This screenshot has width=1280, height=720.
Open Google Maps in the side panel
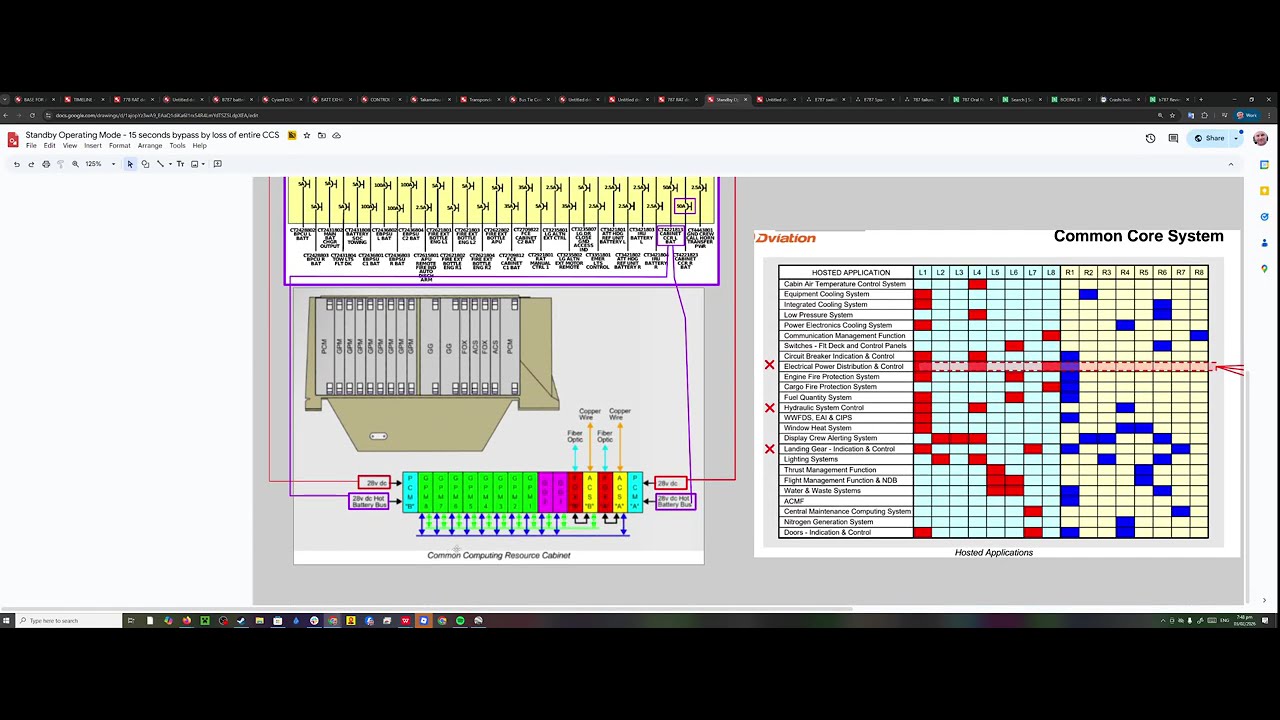click(x=1264, y=269)
